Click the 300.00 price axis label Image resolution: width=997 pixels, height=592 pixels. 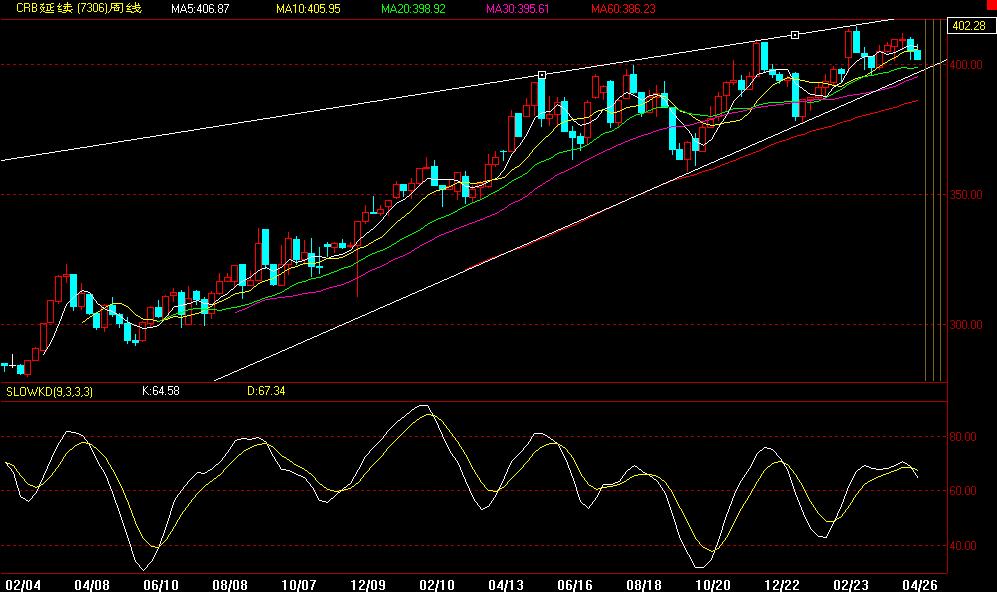click(x=966, y=324)
